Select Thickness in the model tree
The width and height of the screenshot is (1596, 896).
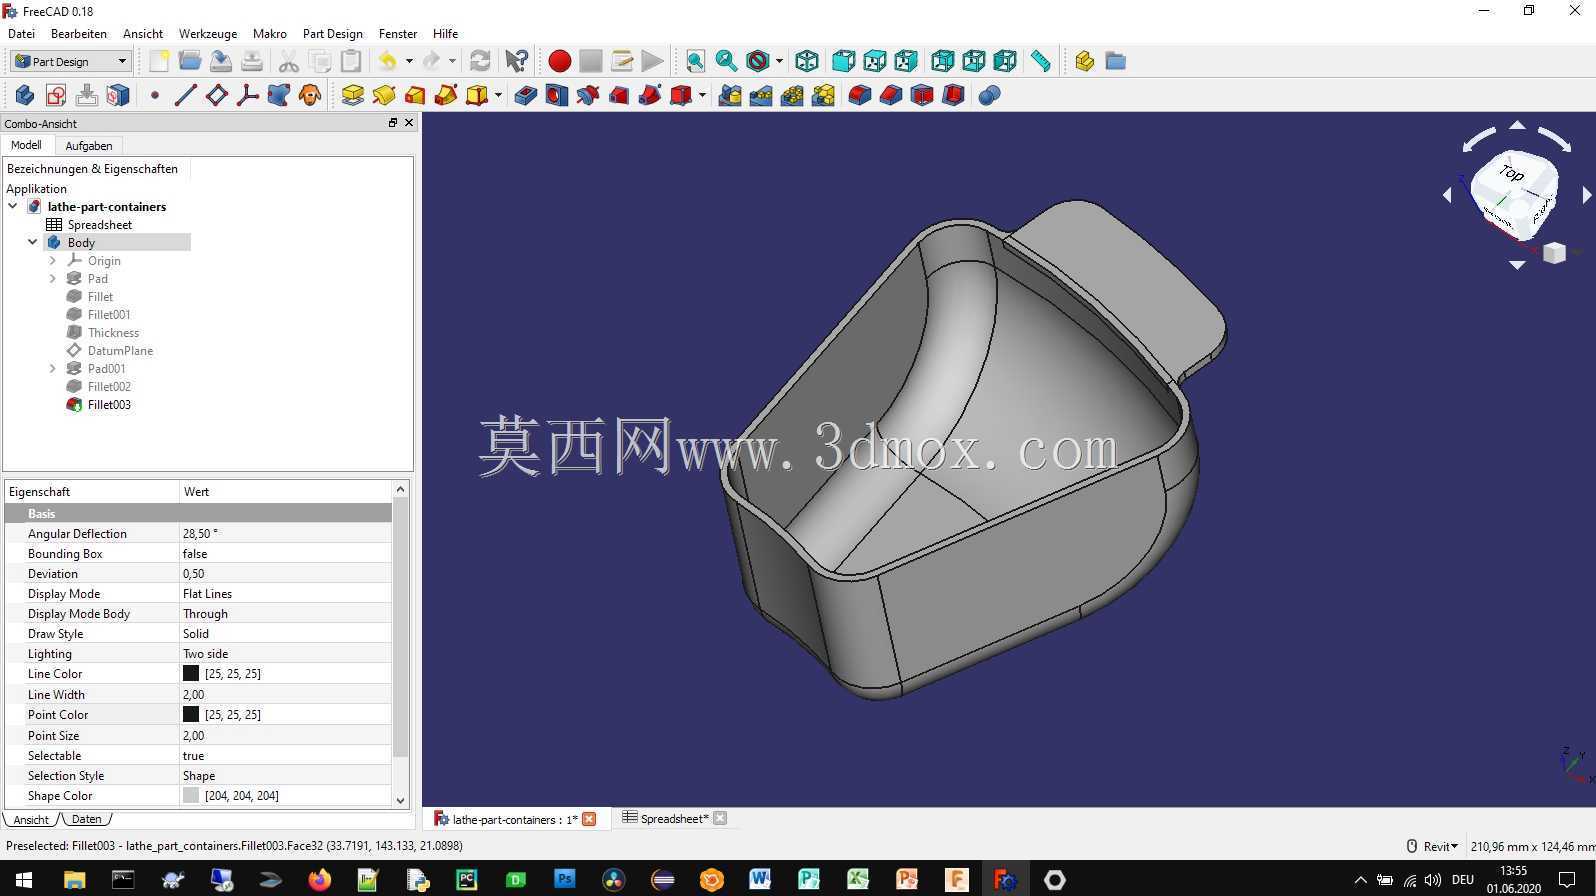click(113, 332)
